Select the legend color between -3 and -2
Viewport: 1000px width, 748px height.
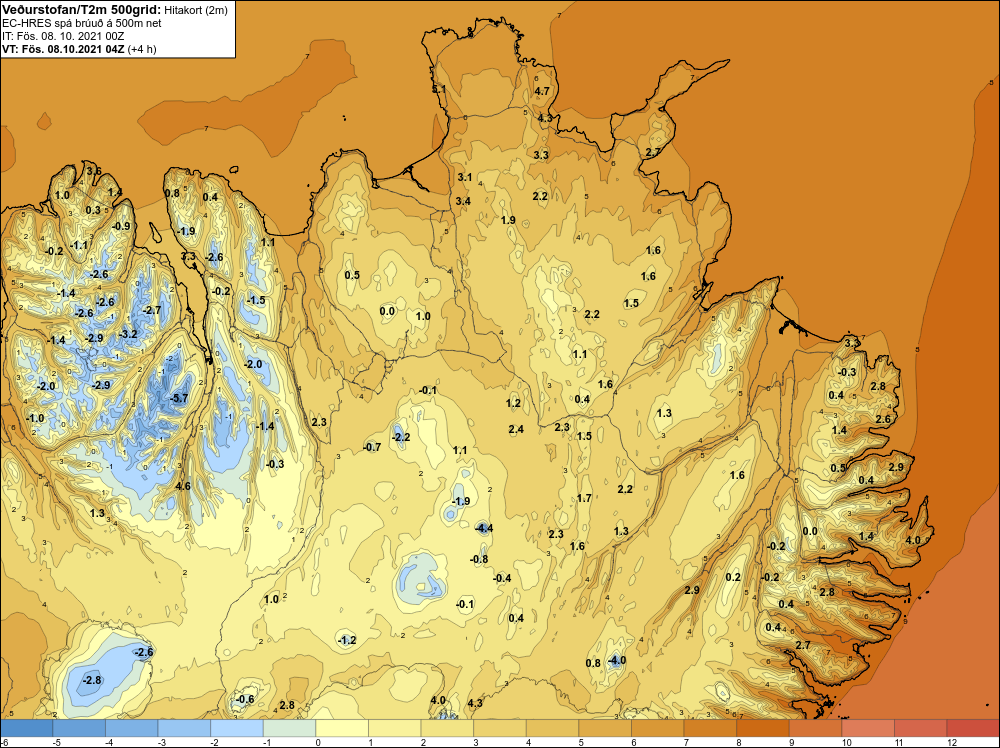[x=184, y=728]
